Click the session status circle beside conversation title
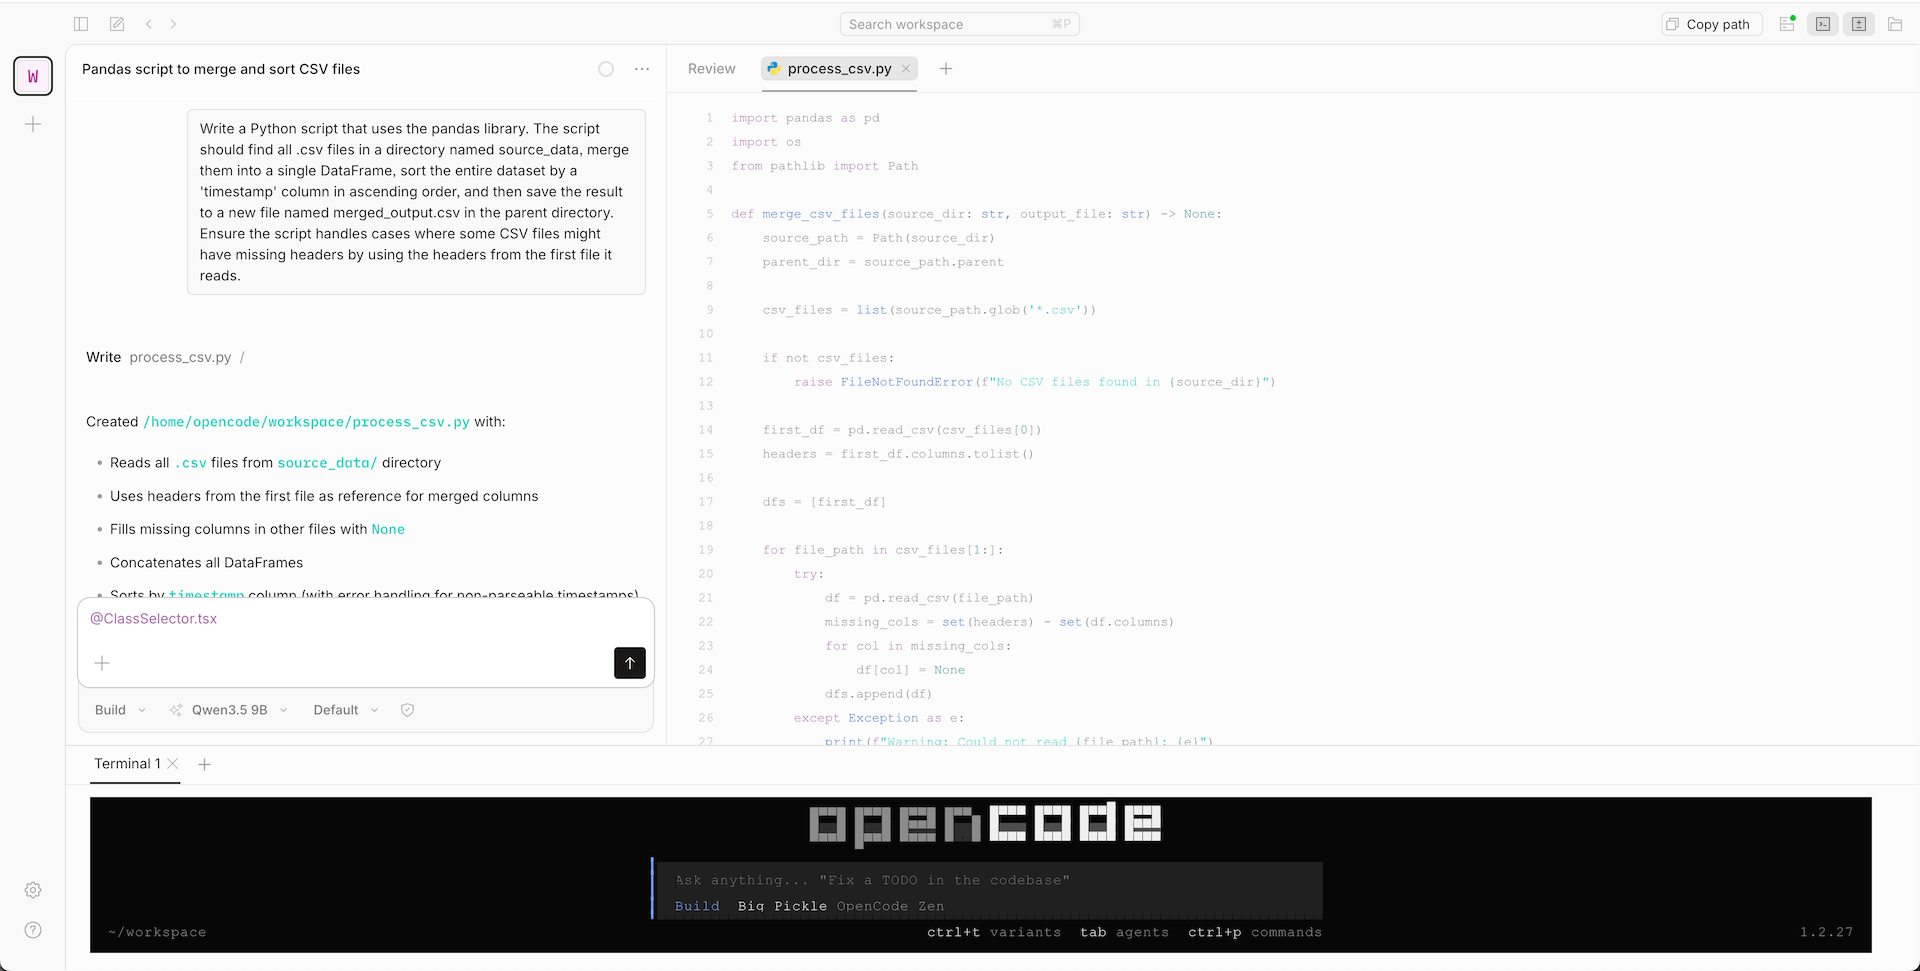Viewport: 1920px width, 971px height. pyautogui.click(x=605, y=68)
